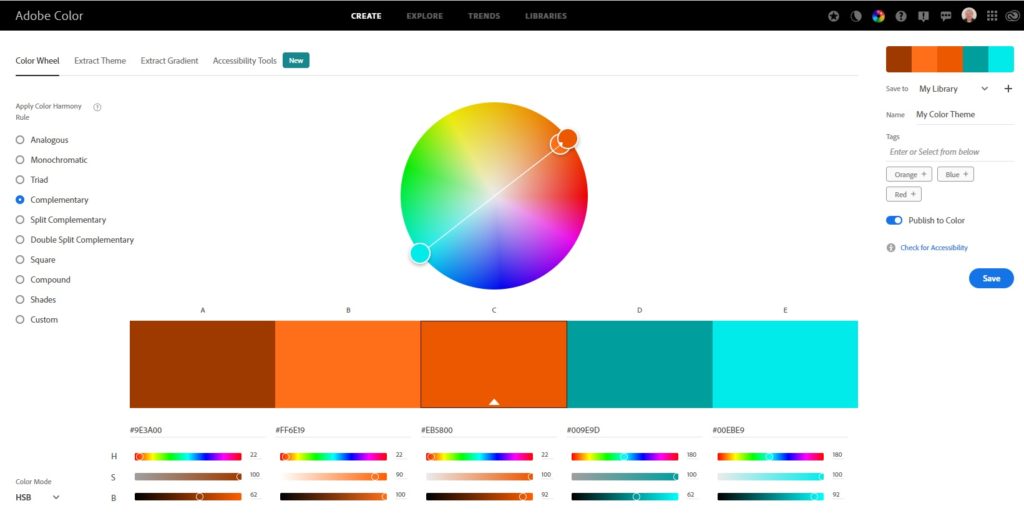1024x516 pixels.
Task: Toggle the Publish to Color switch
Action: point(894,220)
